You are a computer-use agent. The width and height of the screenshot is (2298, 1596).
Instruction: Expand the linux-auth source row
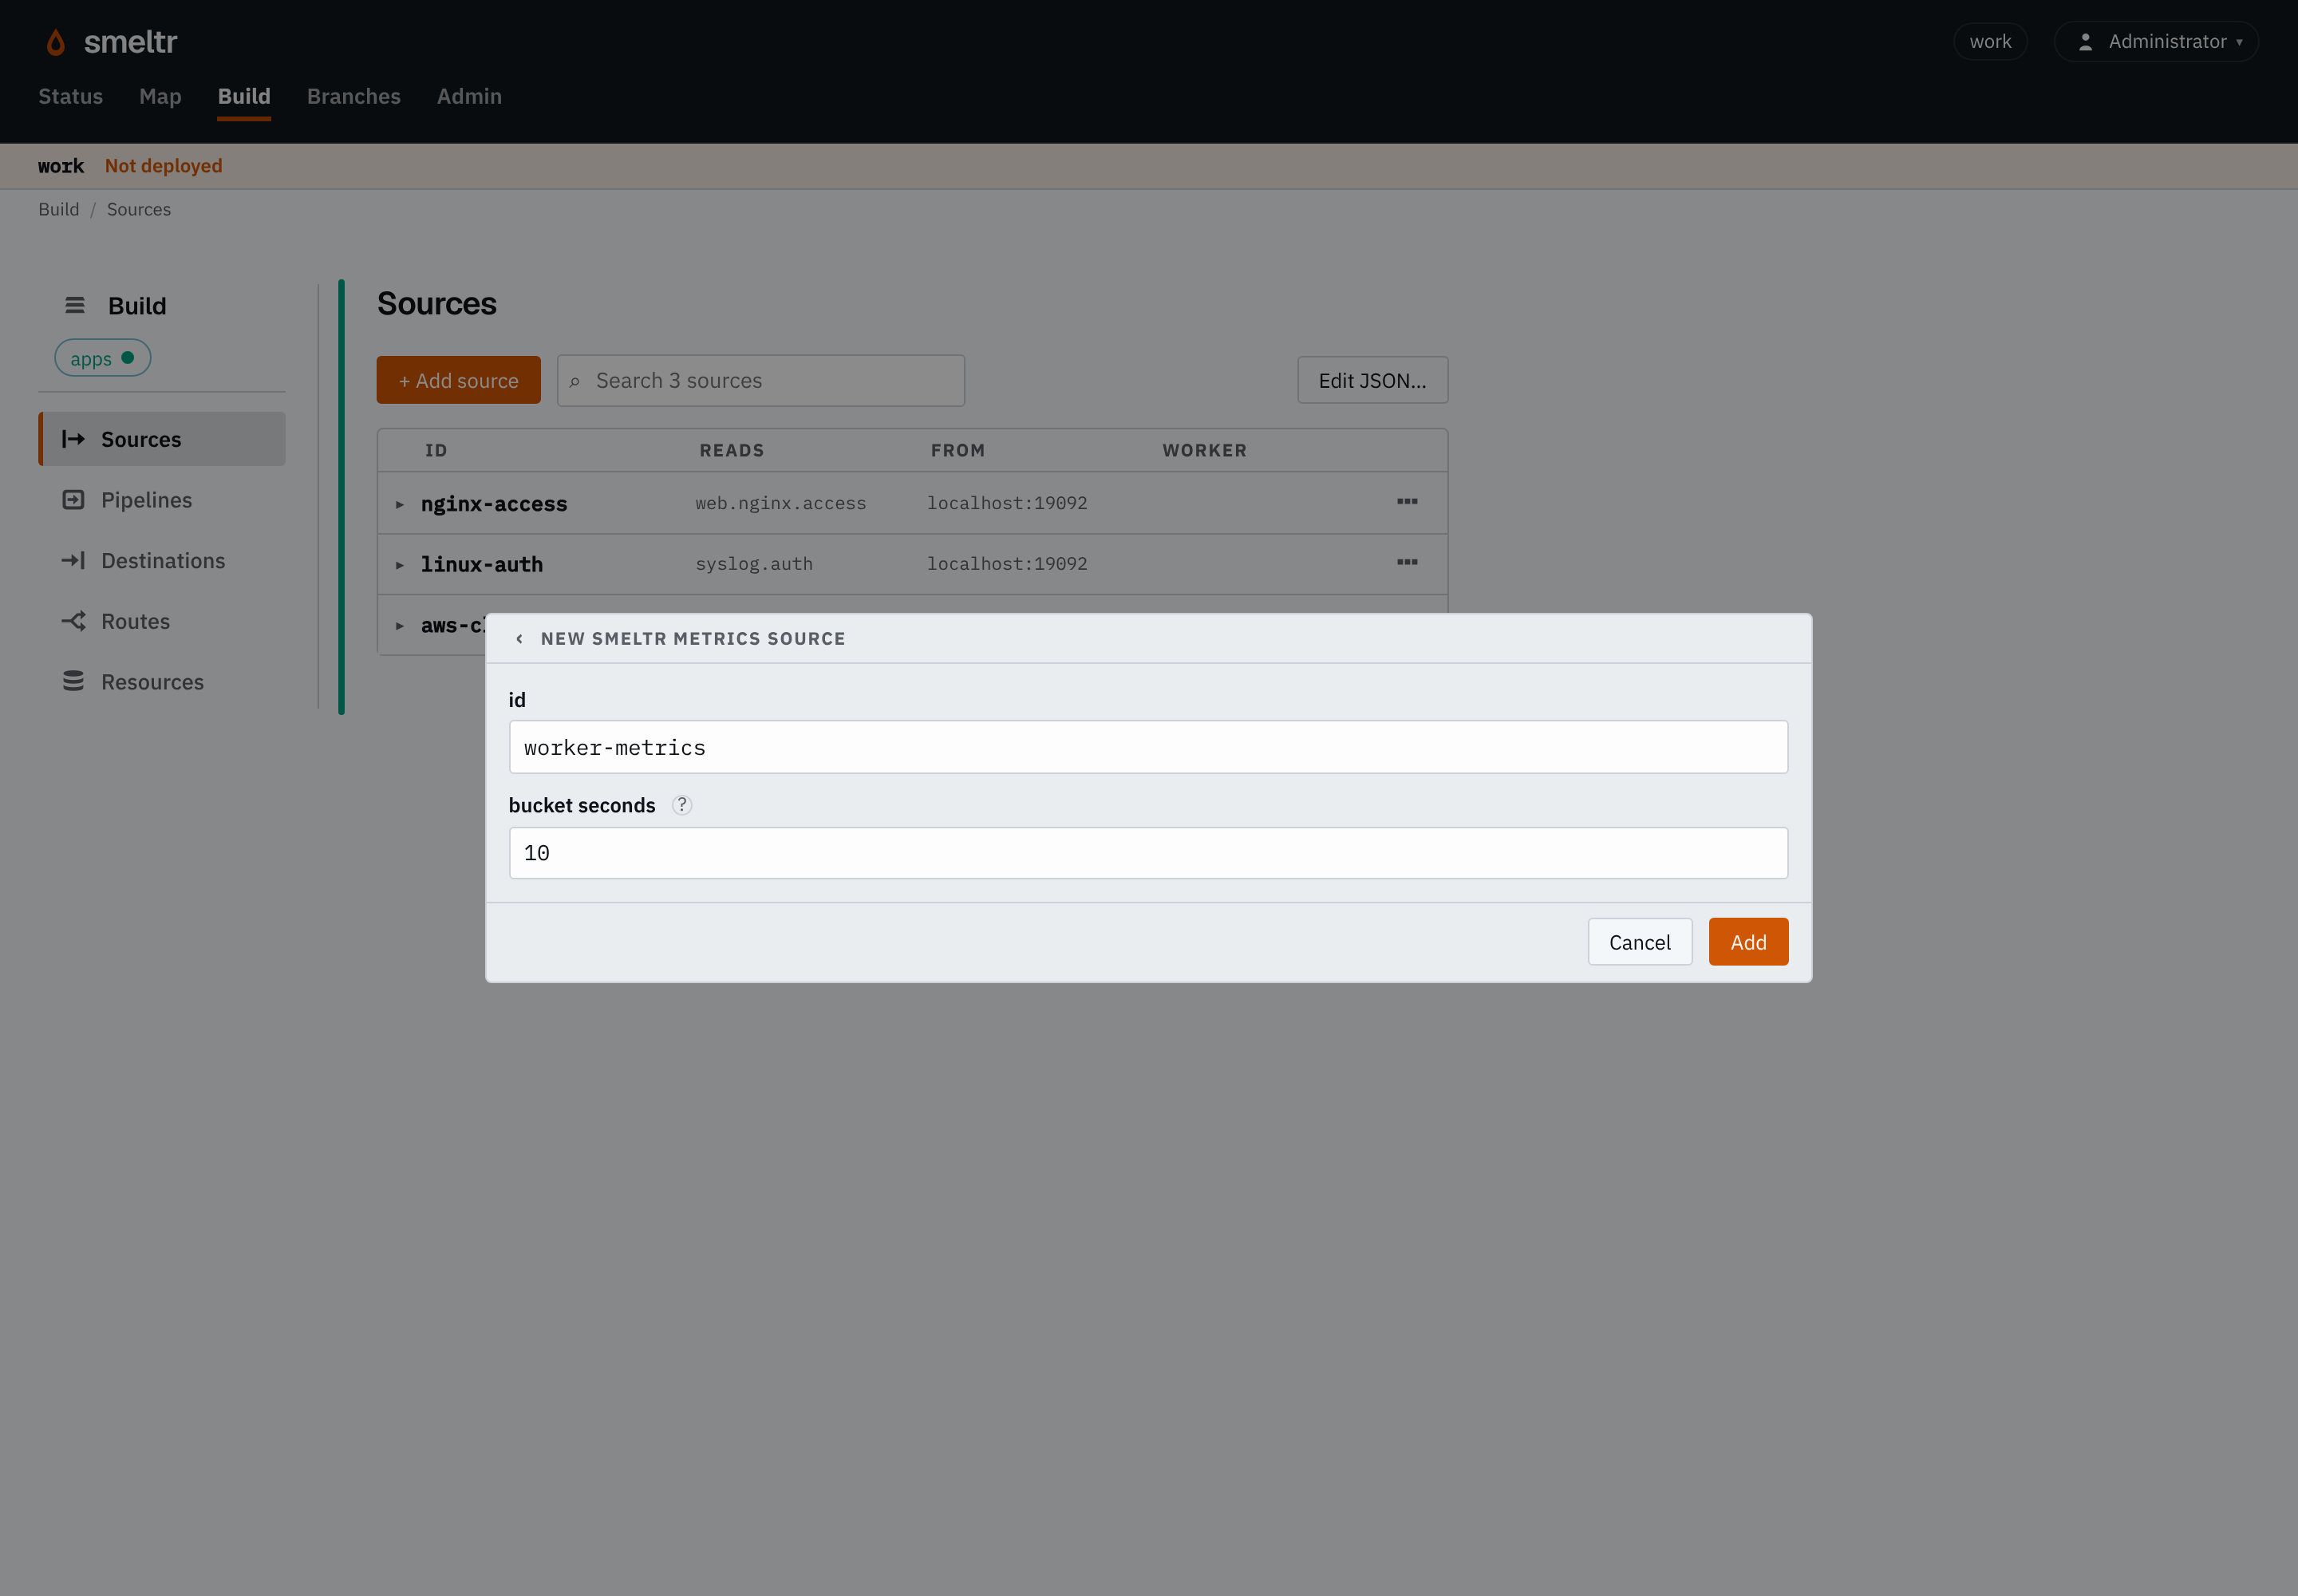(399, 566)
